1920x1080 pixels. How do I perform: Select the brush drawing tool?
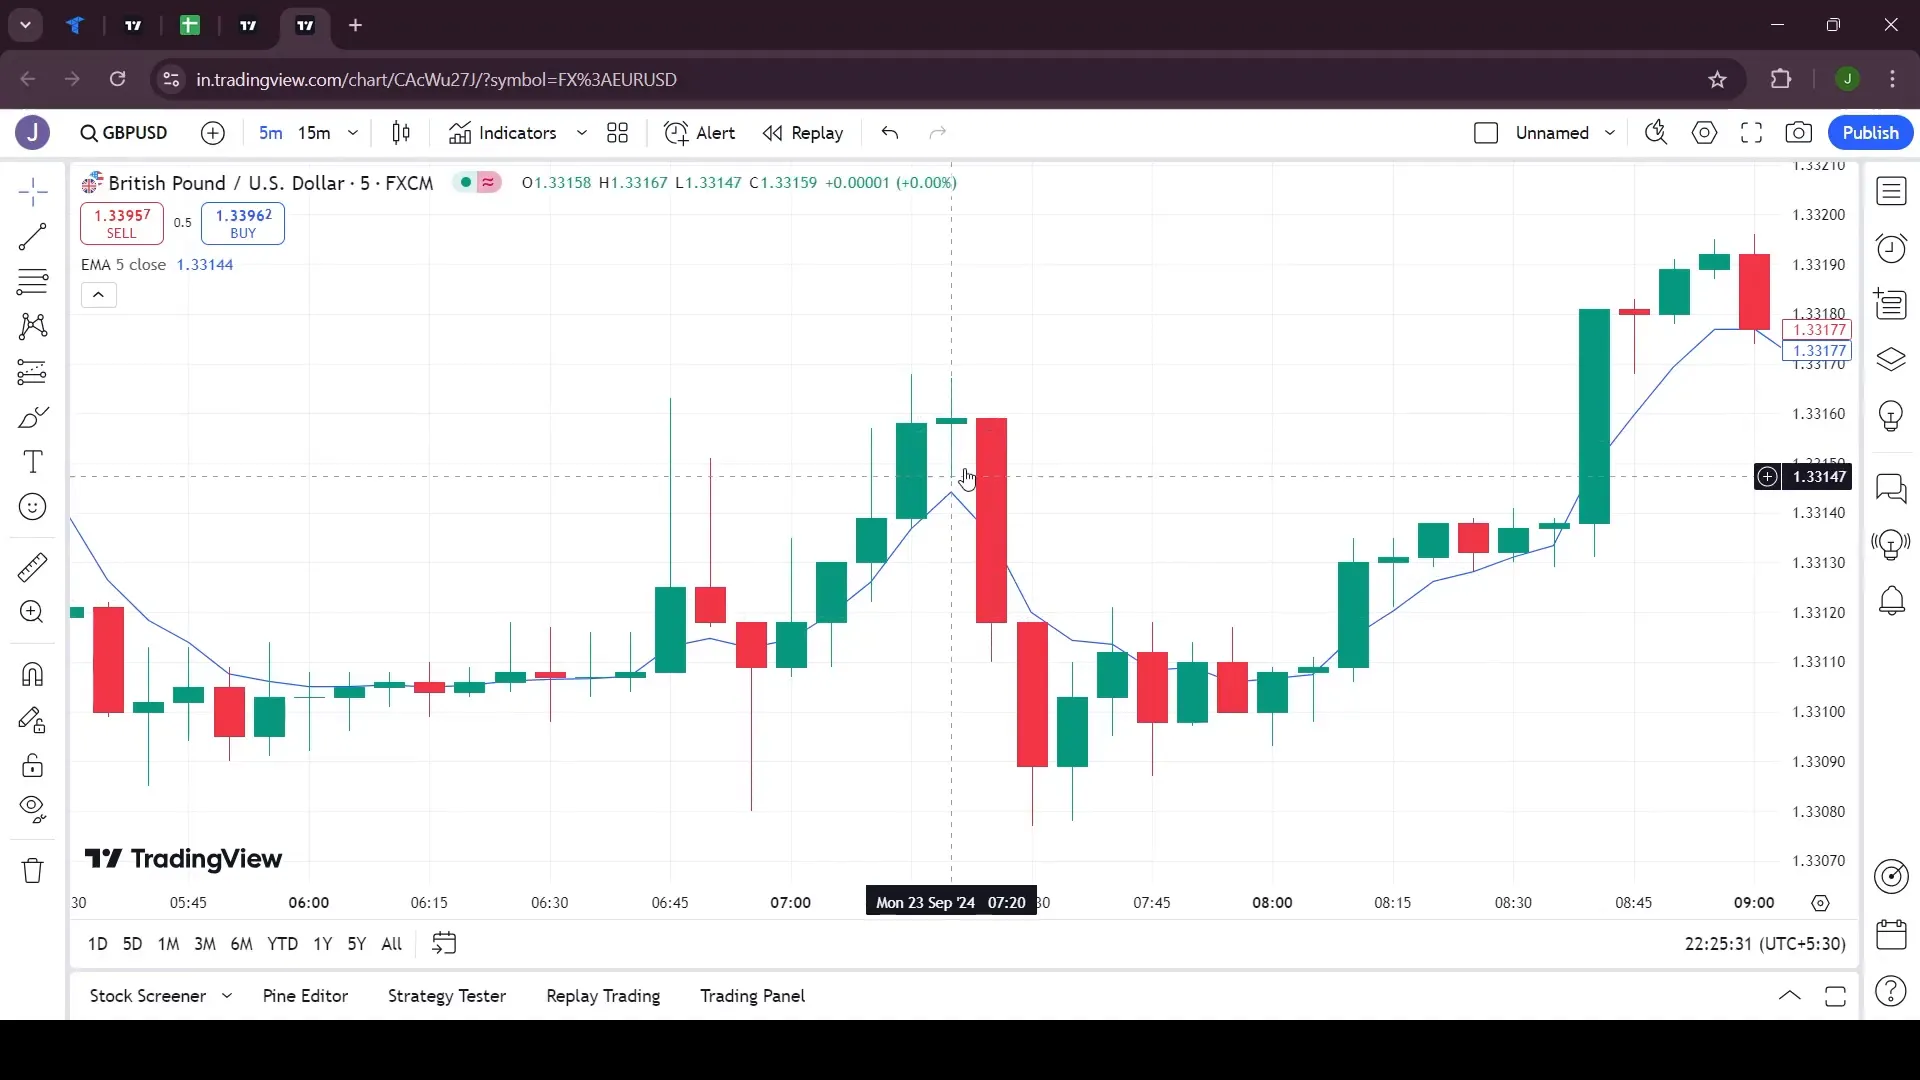pyautogui.click(x=32, y=417)
